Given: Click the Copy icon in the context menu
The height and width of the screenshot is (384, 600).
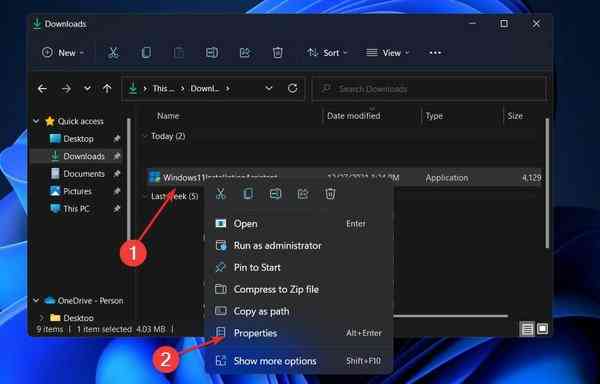Looking at the screenshot, I should click(248, 194).
